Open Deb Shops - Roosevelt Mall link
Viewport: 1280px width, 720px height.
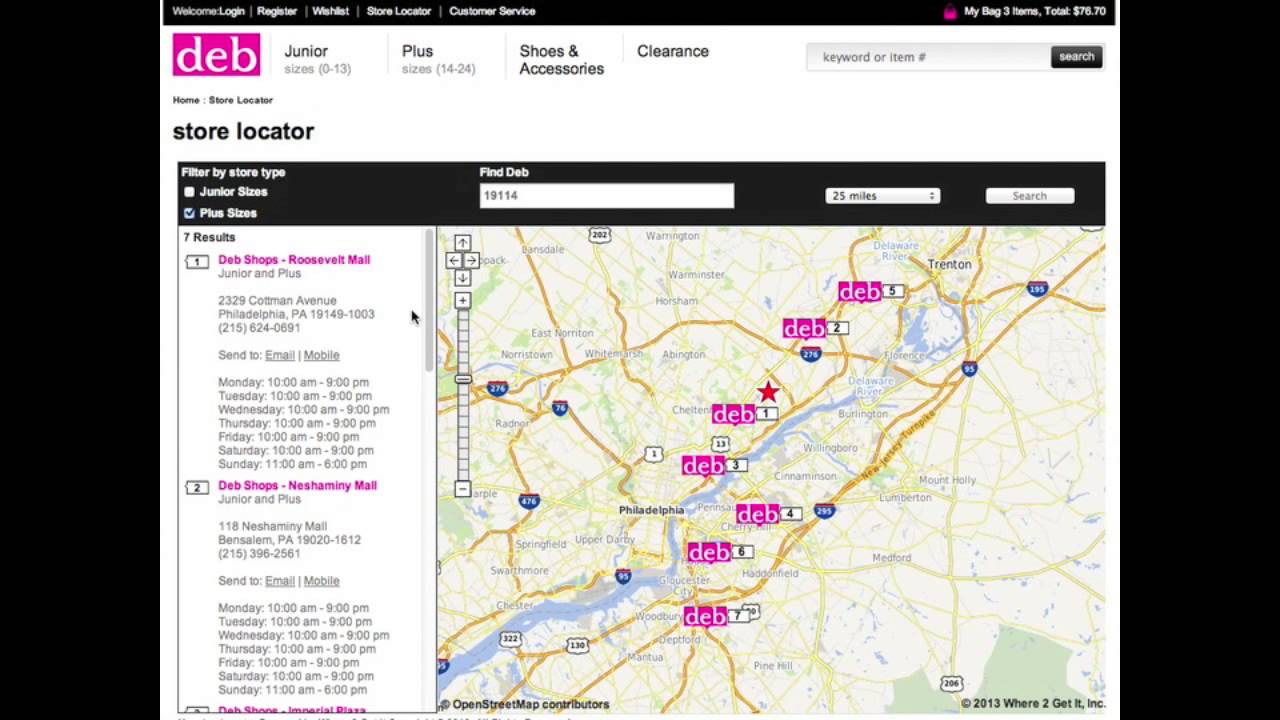coord(294,260)
